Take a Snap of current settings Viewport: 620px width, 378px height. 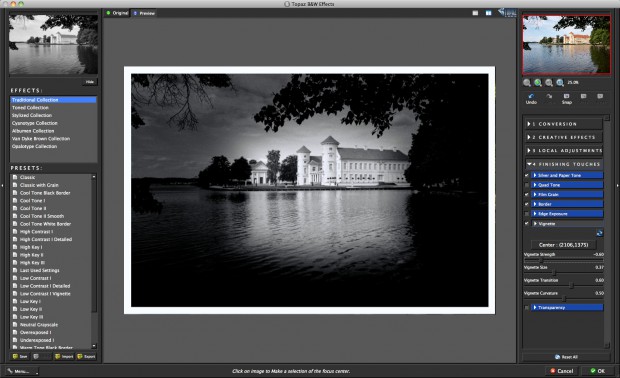pyautogui.click(x=567, y=99)
